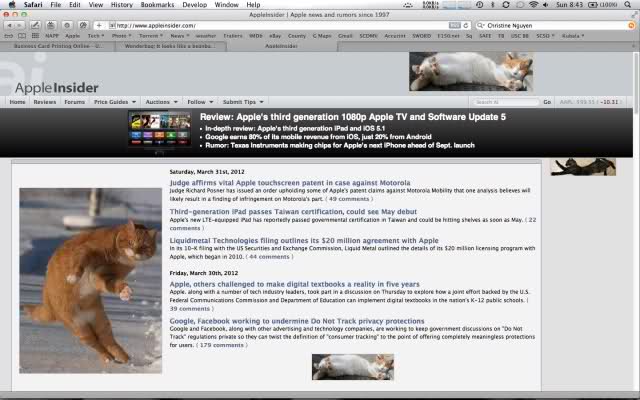This screenshot has width=640, height=400.
Task: Open the Window menu
Action: click(226, 5)
